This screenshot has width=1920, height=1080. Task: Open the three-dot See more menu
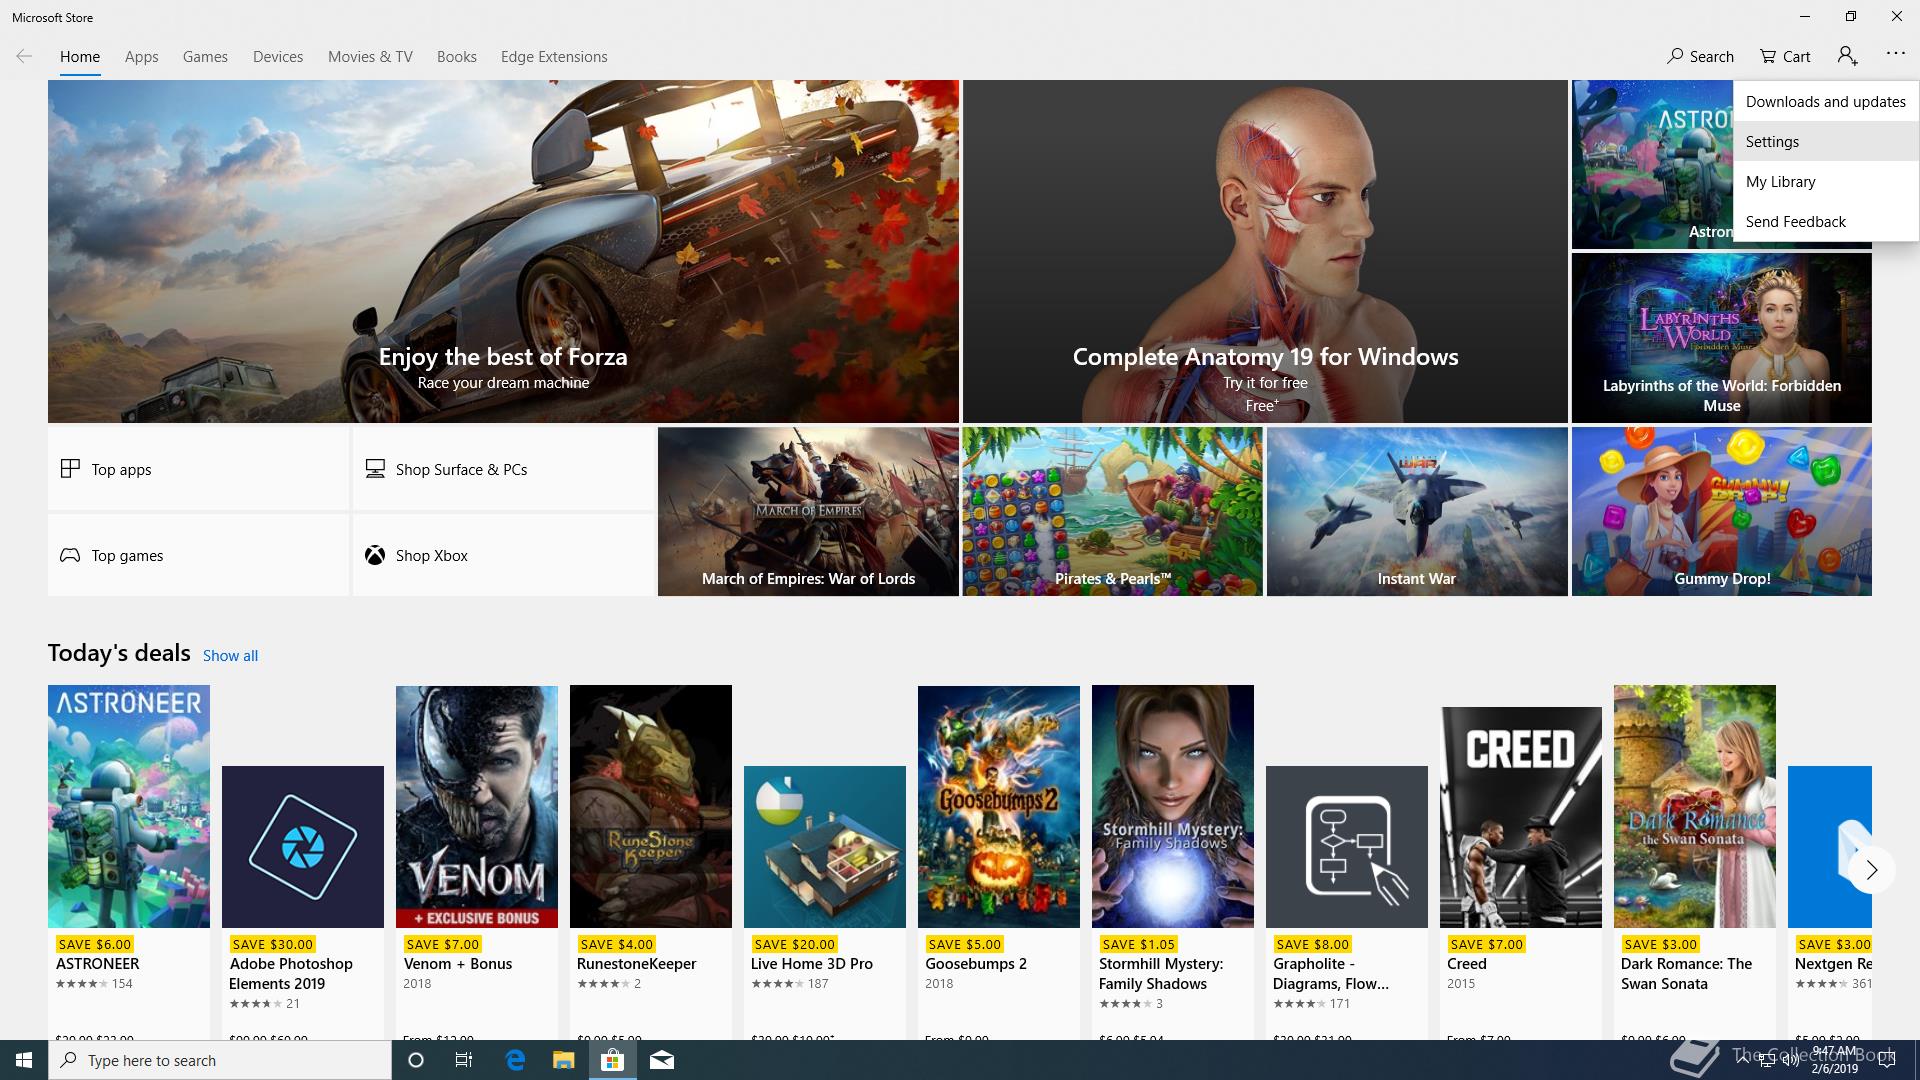[x=1895, y=54]
